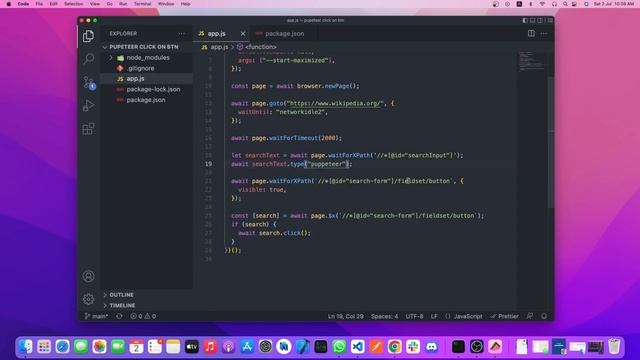Open Customize Layout icon in title bar

pyautogui.click(x=550, y=20)
